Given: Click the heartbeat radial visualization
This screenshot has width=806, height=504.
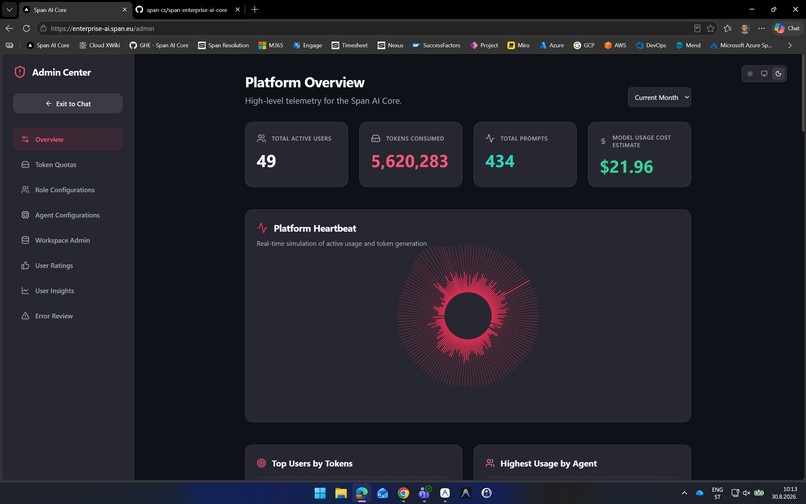Looking at the screenshot, I should tap(468, 315).
